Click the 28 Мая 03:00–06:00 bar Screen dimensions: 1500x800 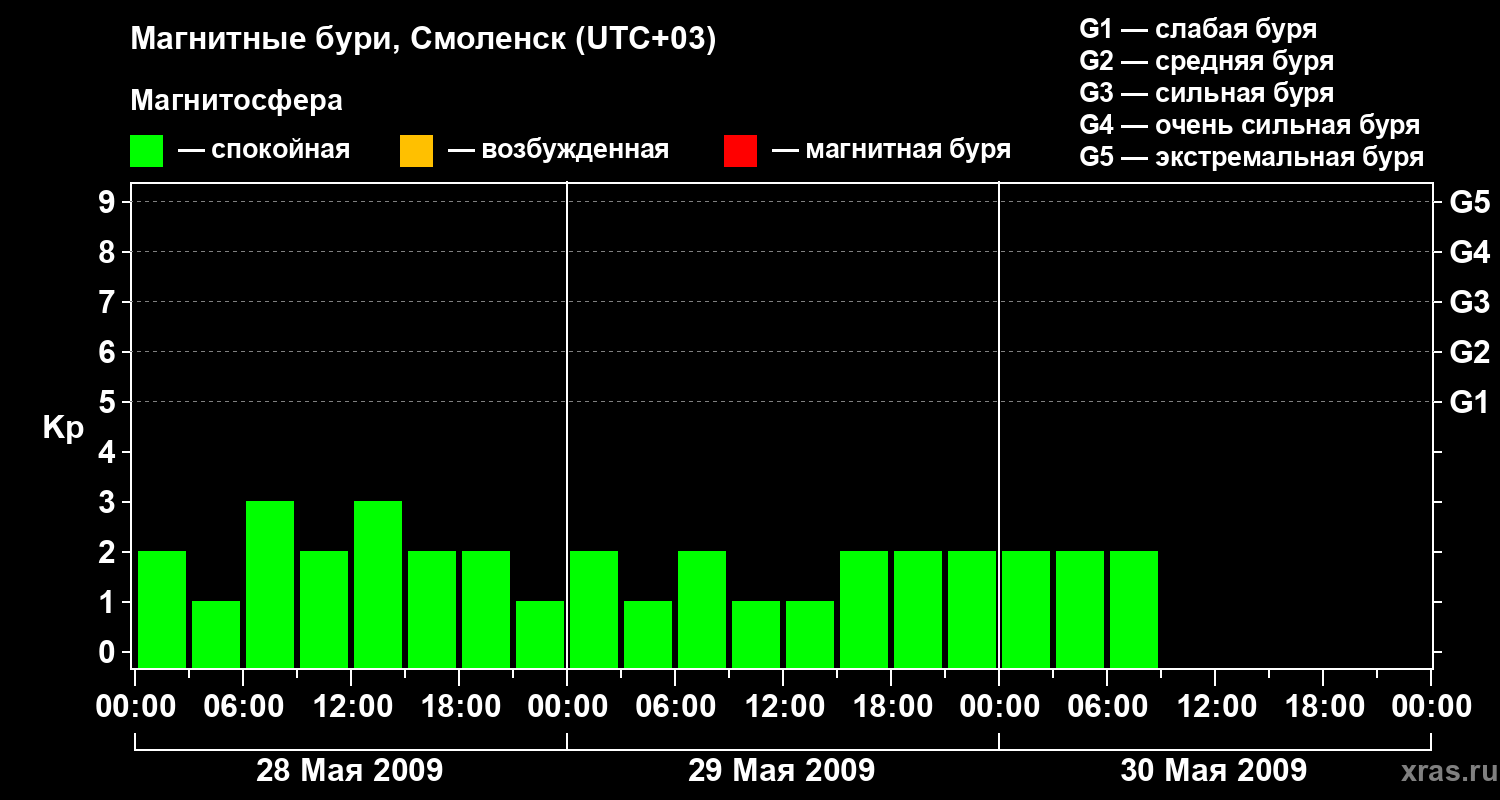pos(216,634)
